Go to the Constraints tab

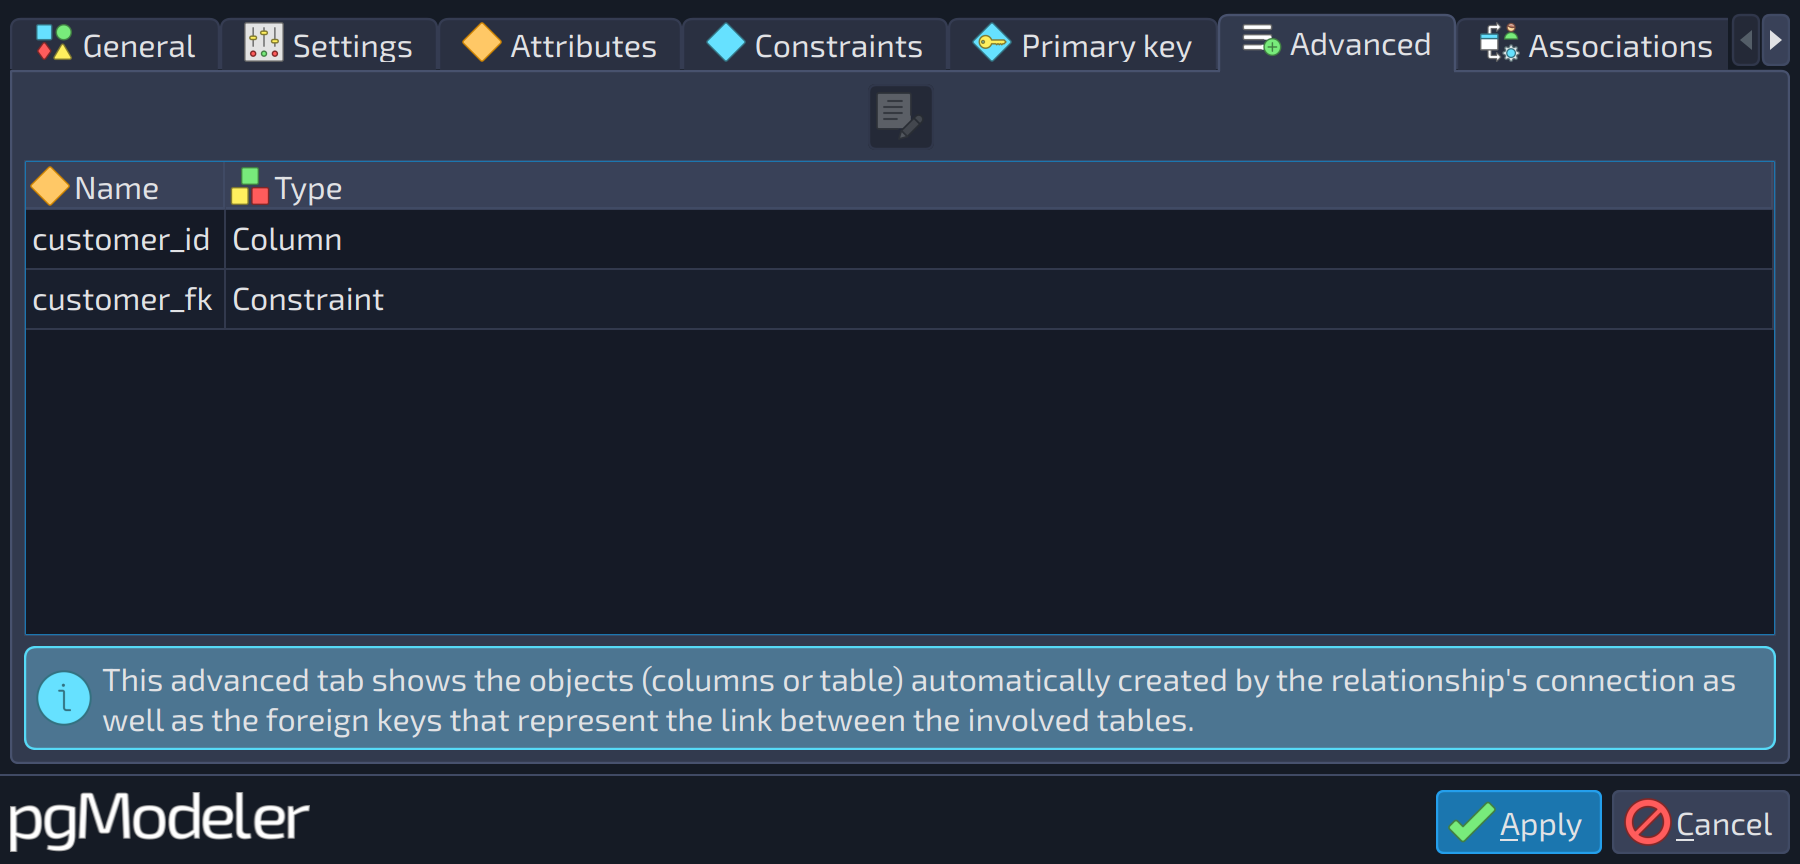point(815,45)
